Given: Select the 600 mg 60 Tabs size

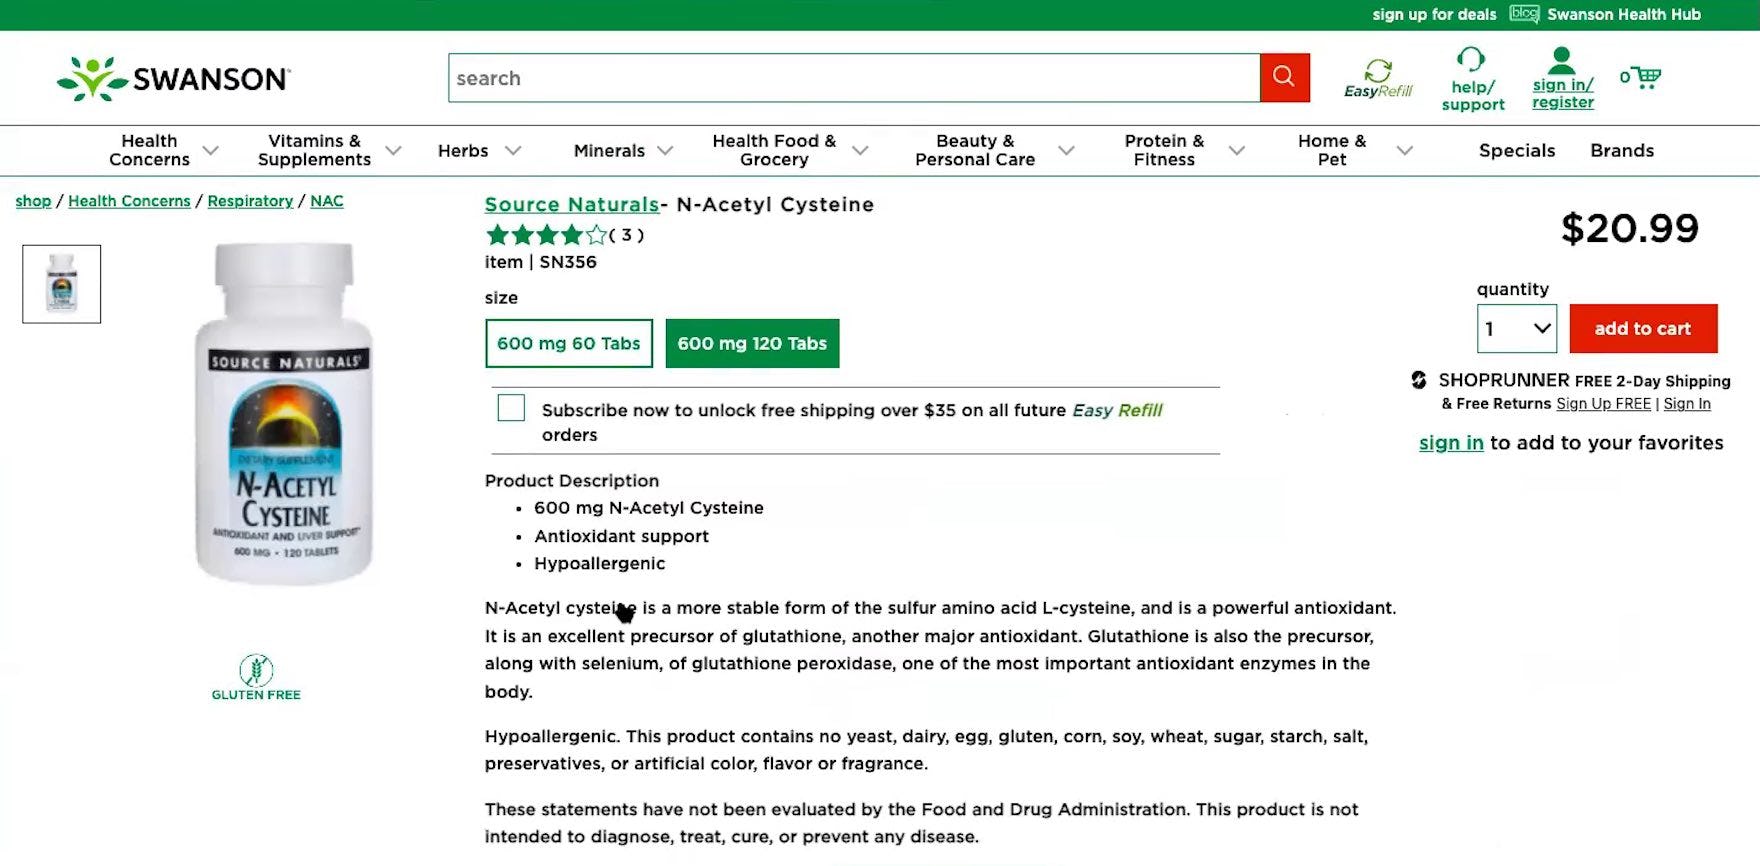Looking at the screenshot, I should 568,343.
